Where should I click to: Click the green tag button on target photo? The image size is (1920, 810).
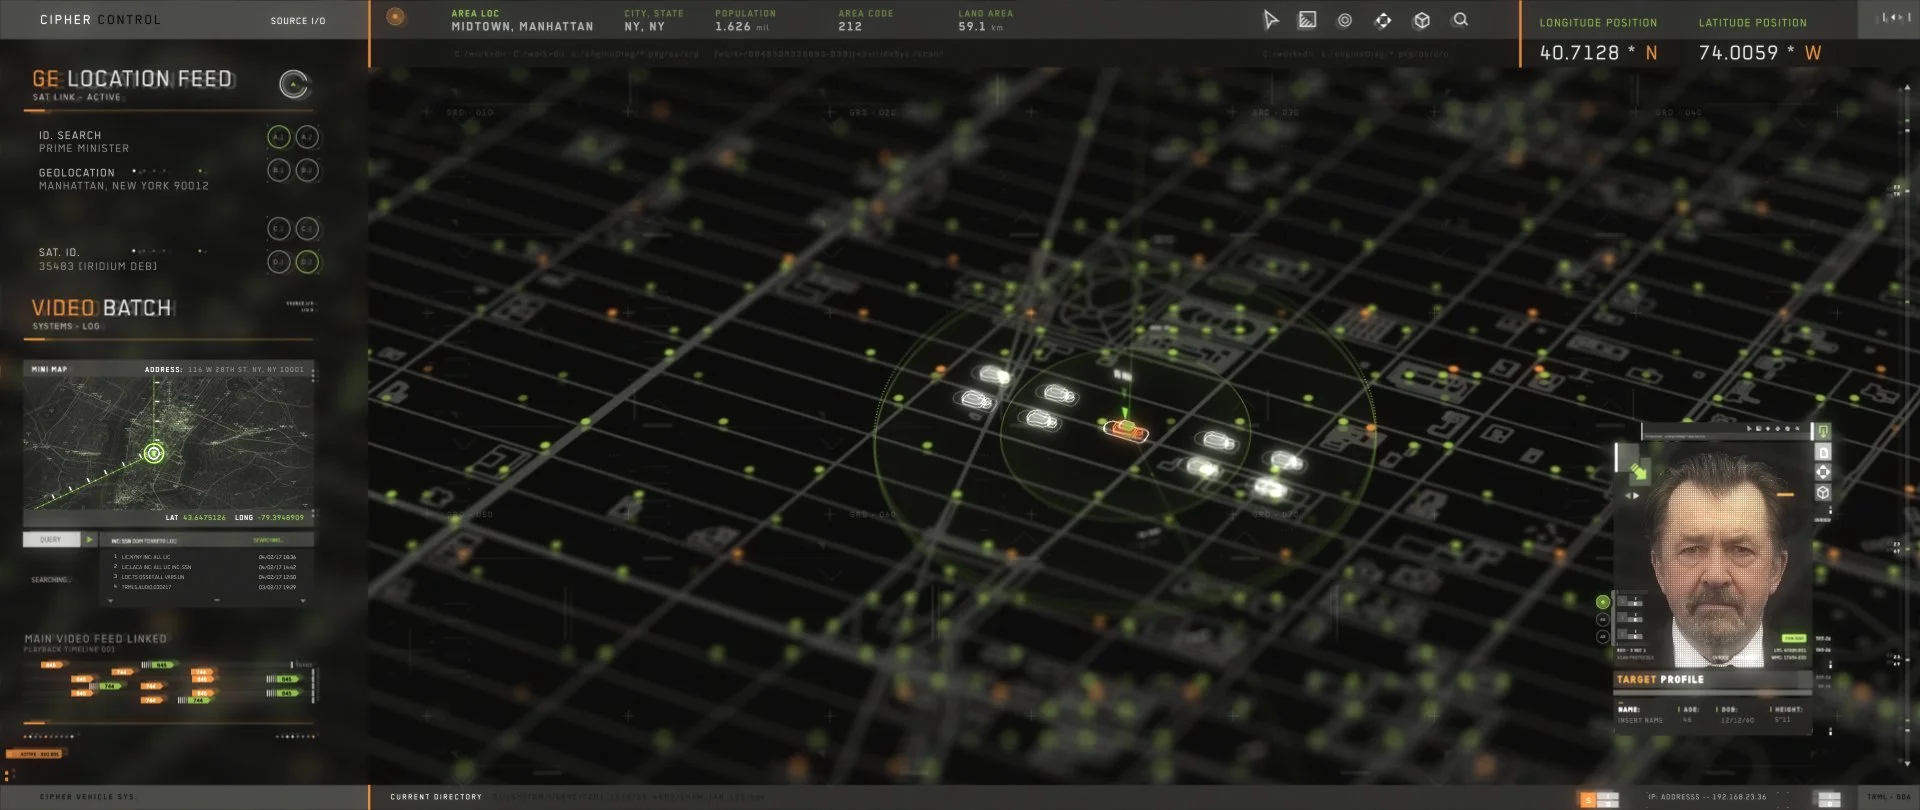1794,638
